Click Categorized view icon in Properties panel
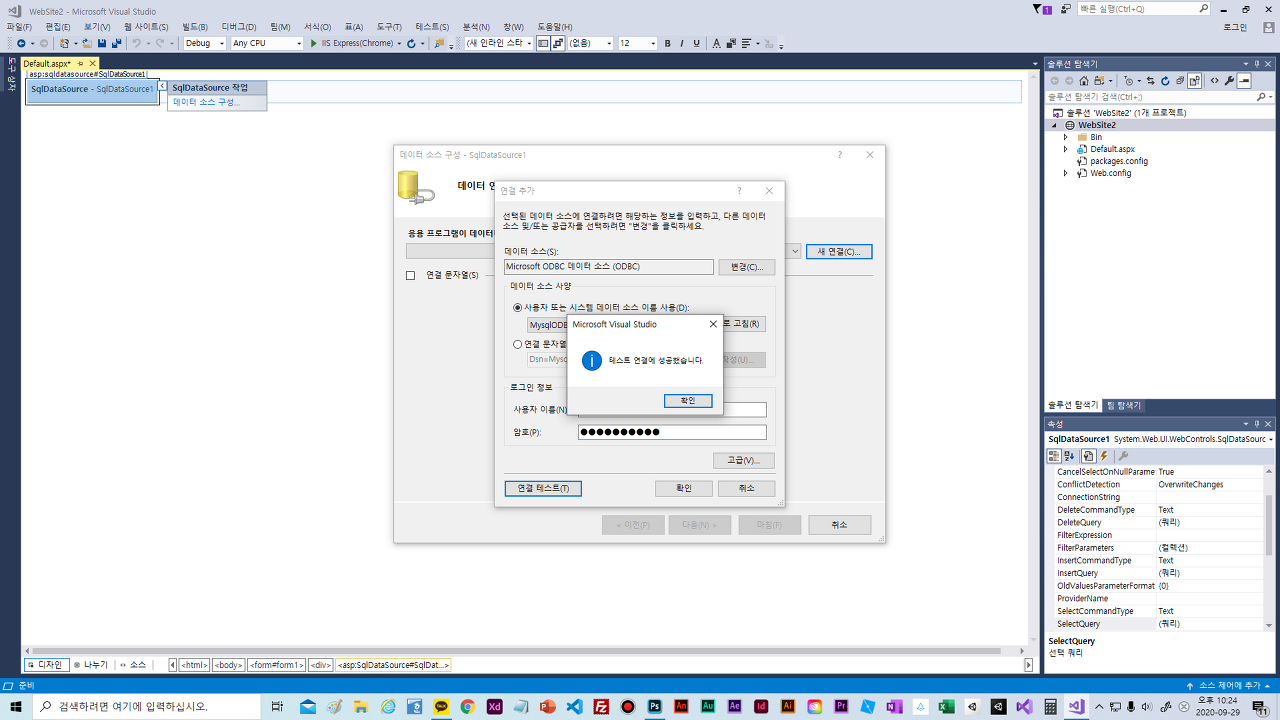Viewport: 1280px width, 720px height. pyautogui.click(x=1054, y=456)
